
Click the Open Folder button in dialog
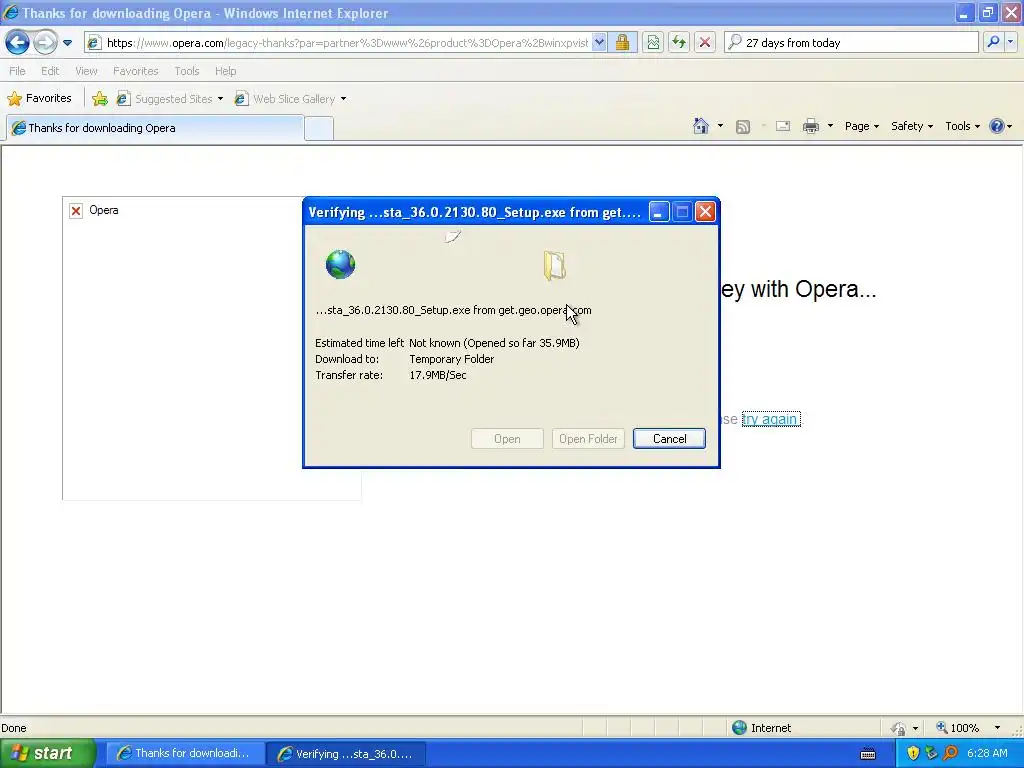[588, 439]
